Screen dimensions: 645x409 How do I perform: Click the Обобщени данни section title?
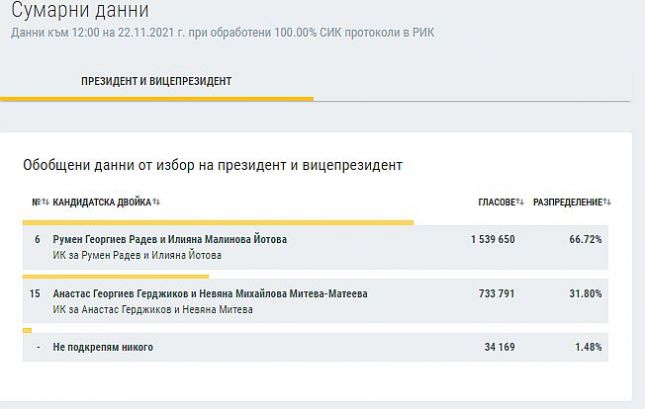(213, 165)
